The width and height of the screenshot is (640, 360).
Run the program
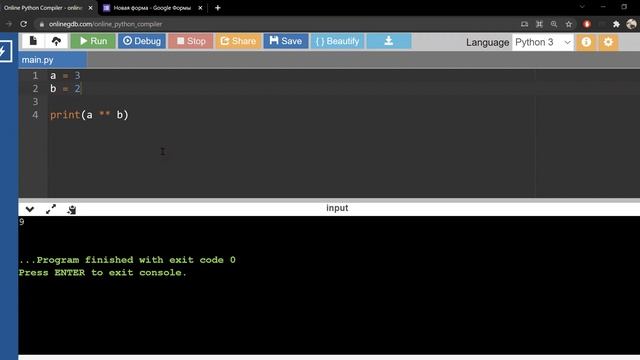tap(93, 41)
